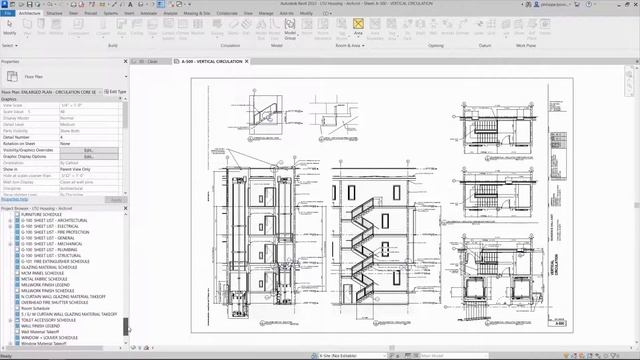Click Save in the quick access toolbar
The width and height of the screenshot is (640, 360).
pos(29,4)
